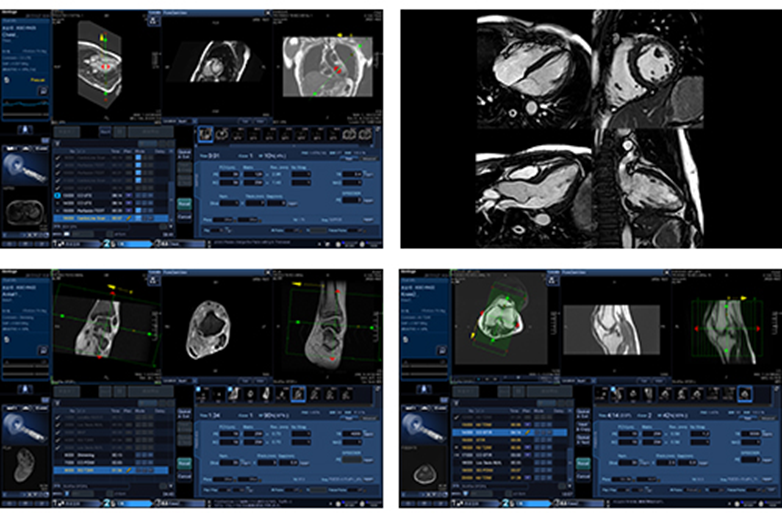
Task: Select the highlighted knee icon at strip's right end
Action: 743,395
